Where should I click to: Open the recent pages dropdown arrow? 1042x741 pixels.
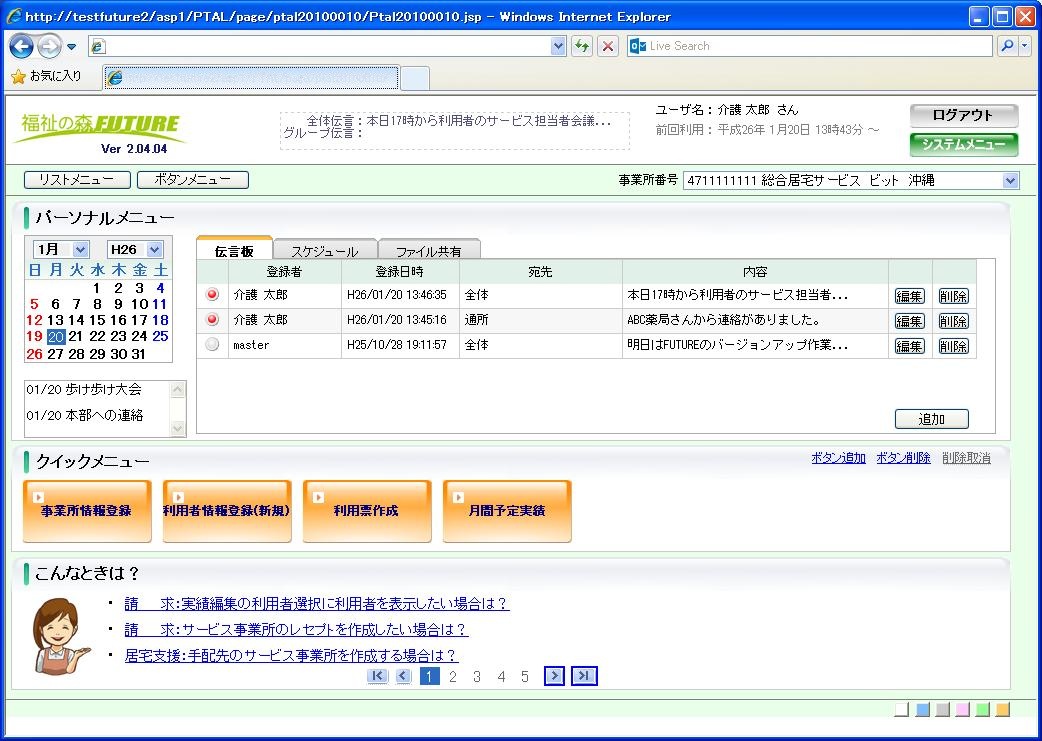(72, 47)
